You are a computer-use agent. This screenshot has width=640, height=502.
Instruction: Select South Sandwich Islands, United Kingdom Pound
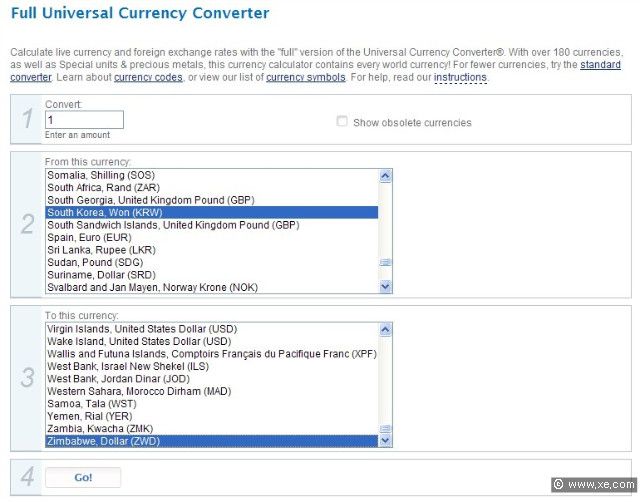pyautogui.click(x=211, y=225)
